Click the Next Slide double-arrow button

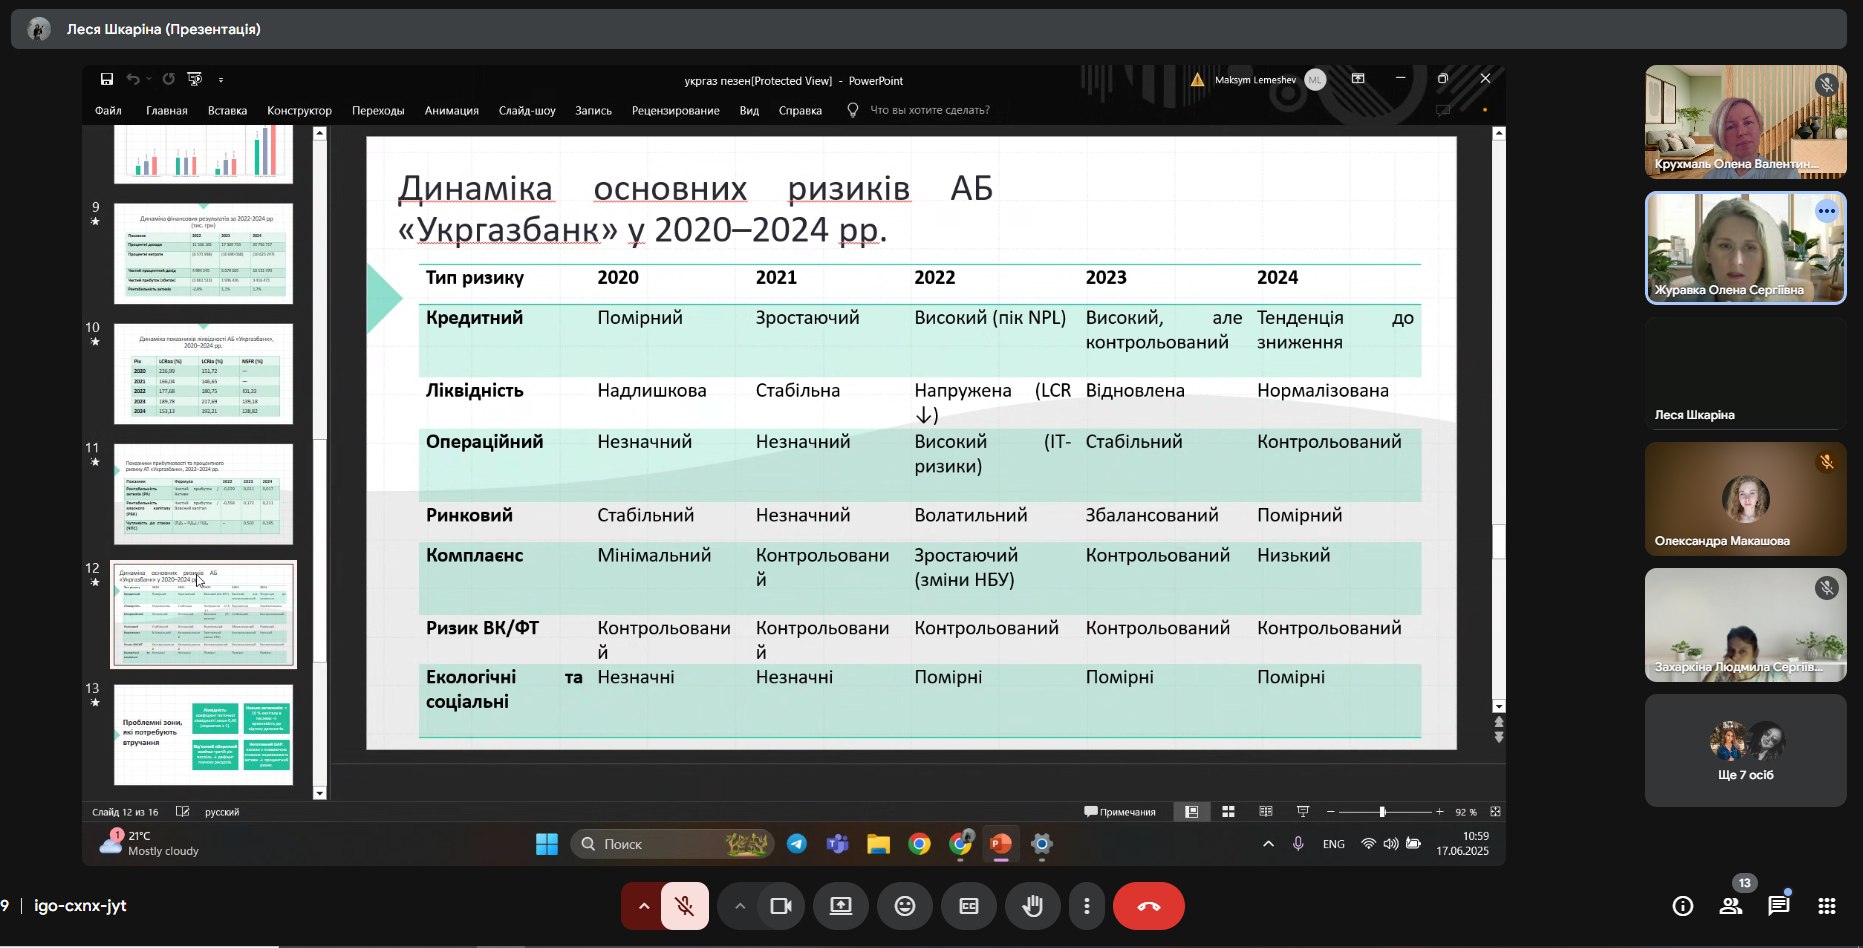click(x=1498, y=737)
